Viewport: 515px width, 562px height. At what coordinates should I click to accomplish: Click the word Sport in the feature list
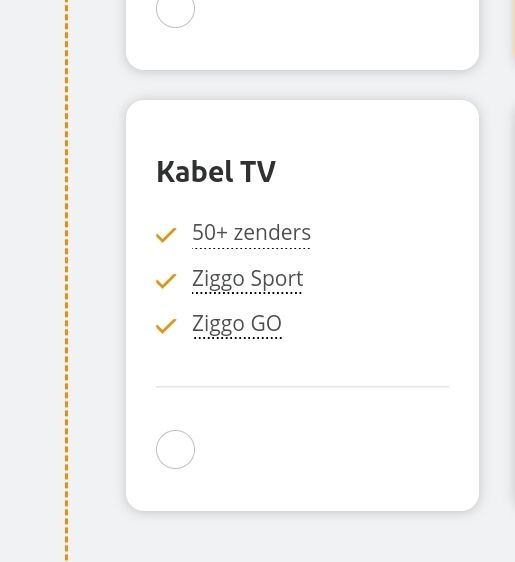[277, 278]
